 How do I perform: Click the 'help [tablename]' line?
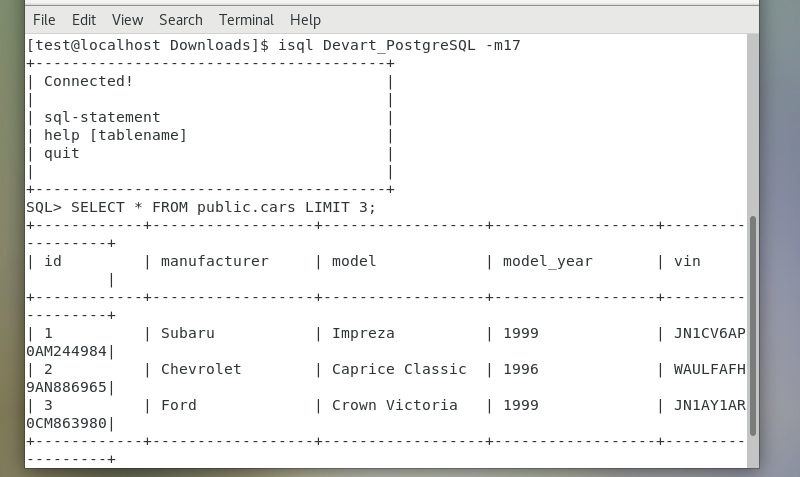[115, 135]
